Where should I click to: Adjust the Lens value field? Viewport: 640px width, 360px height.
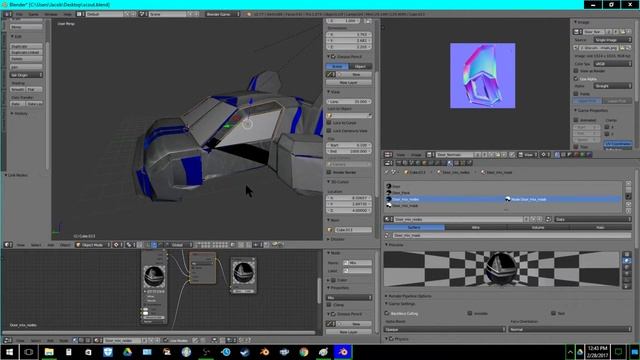[349, 101]
